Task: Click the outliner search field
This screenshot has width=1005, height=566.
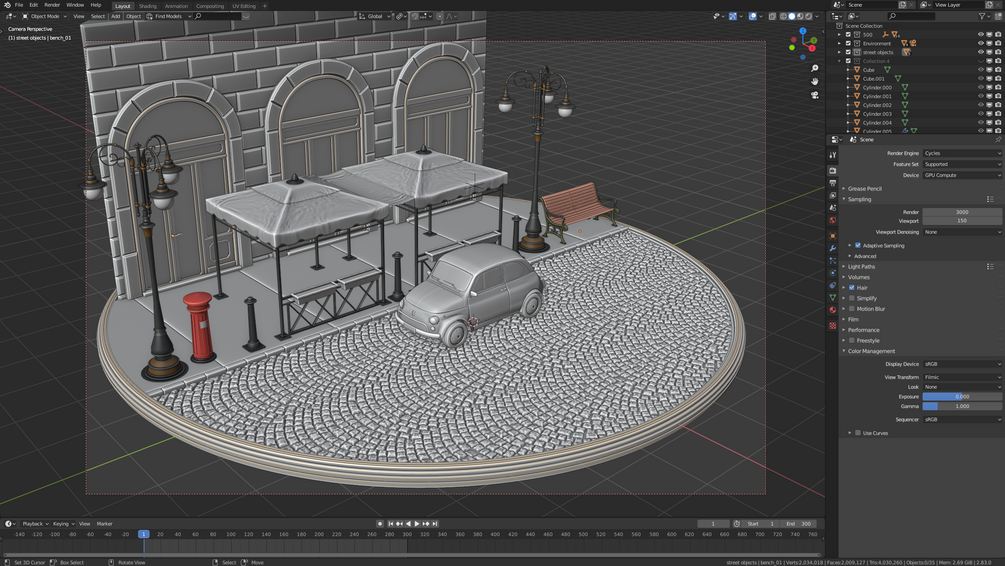Action: click(911, 16)
